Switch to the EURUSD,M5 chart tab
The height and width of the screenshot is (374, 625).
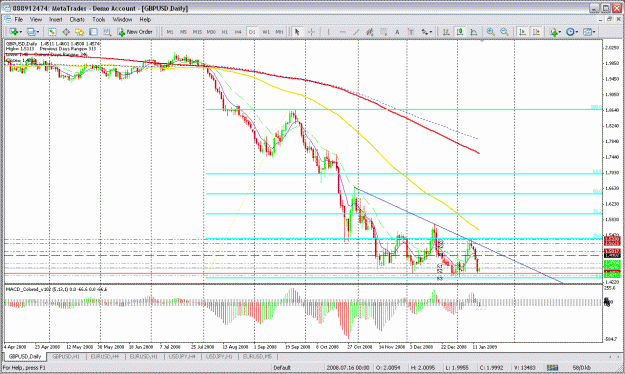click(257, 356)
